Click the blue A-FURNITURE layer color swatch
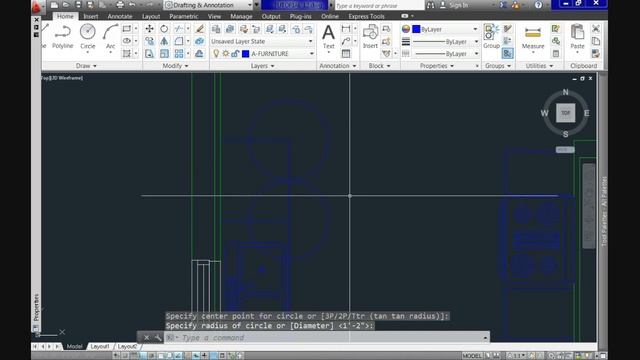 coord(246,53)
